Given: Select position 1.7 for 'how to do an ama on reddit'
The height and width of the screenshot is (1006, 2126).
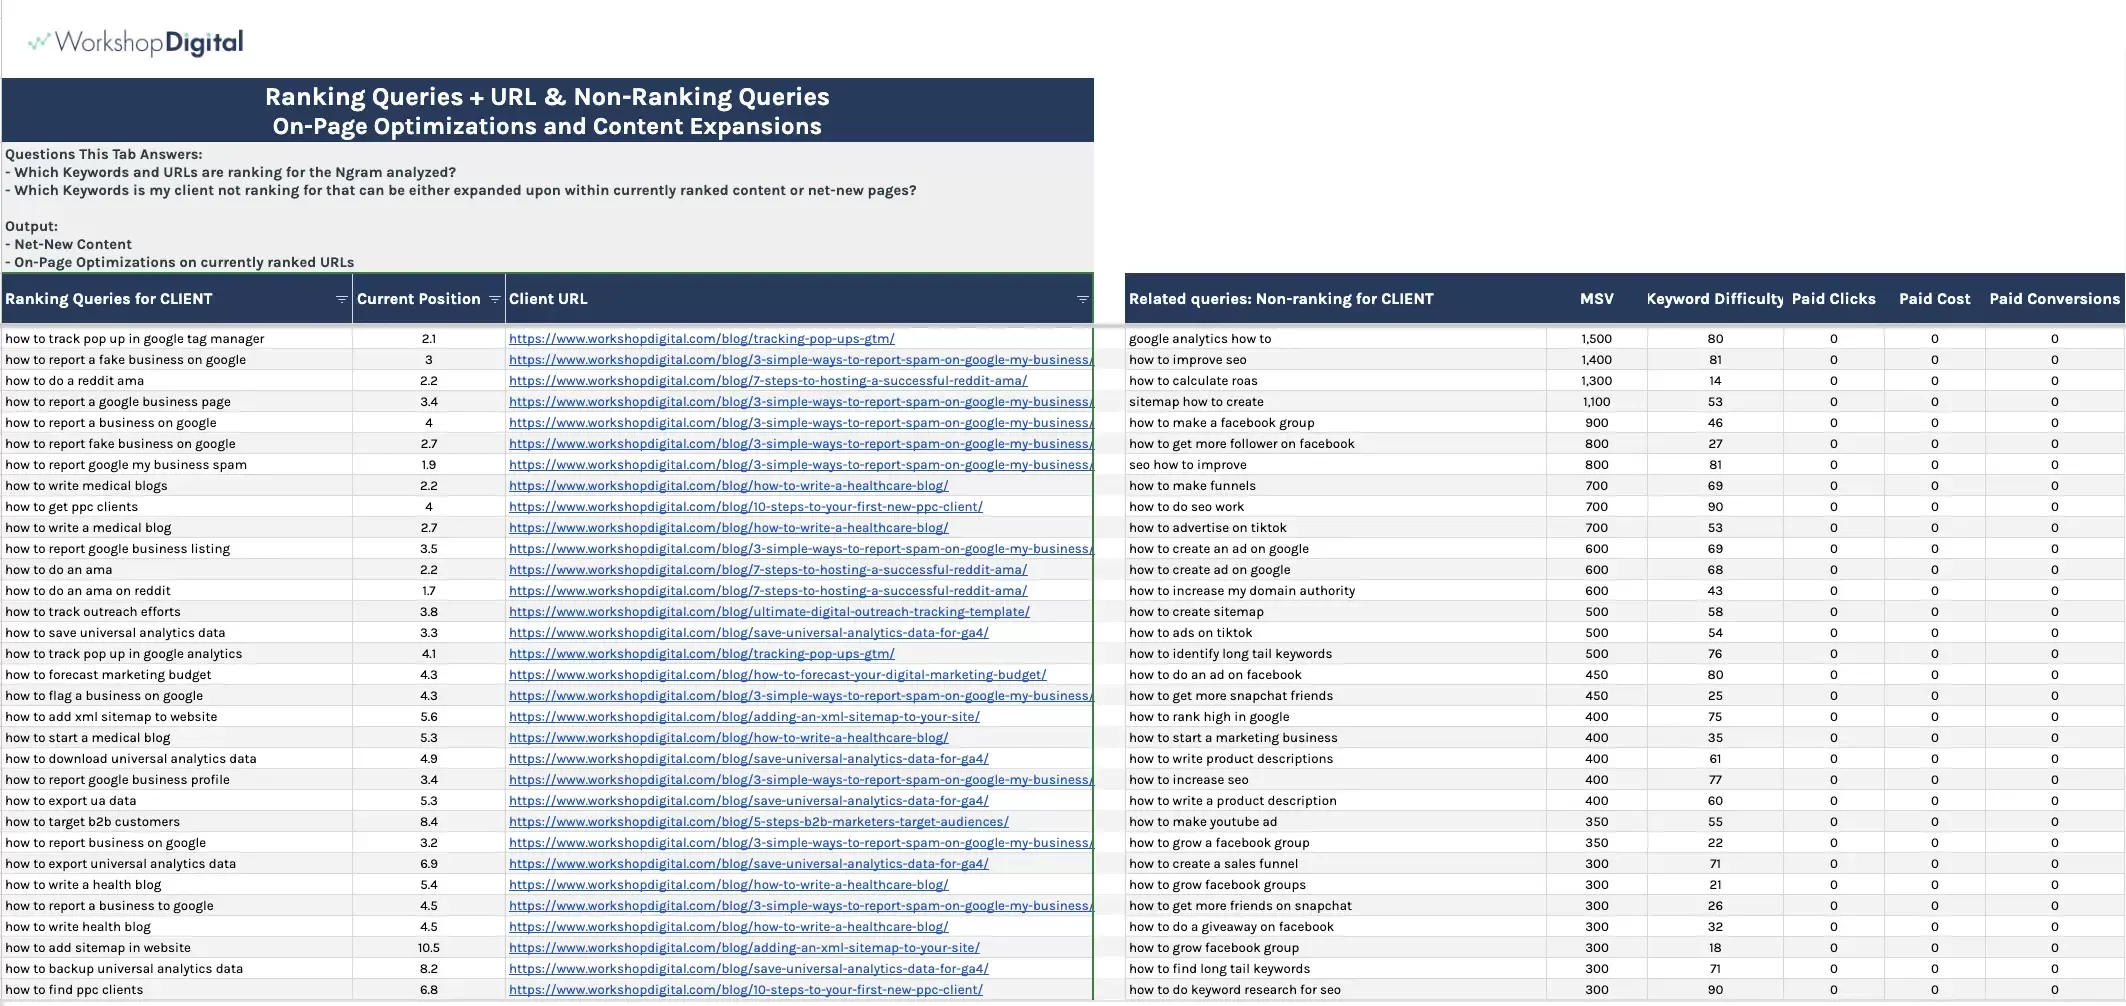Looking at the screenshot, I should click(x=429, y=591).
